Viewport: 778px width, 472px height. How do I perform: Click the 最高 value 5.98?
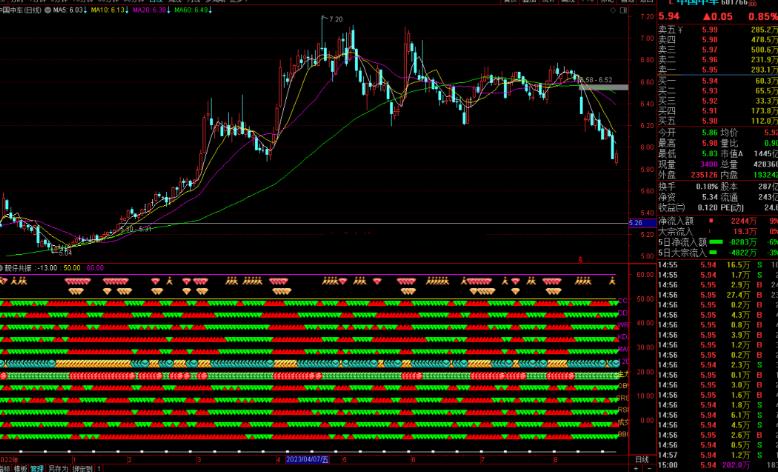[710, 143]
